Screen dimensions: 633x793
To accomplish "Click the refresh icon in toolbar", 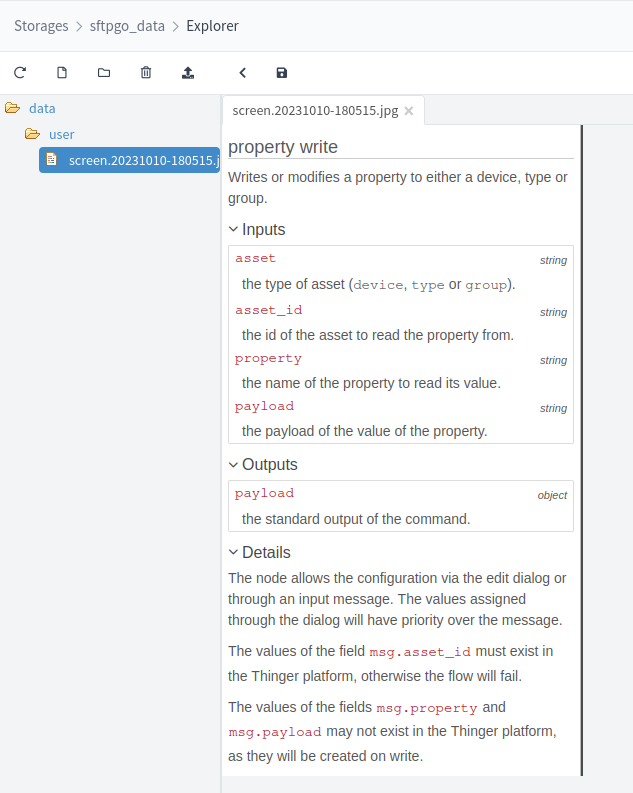I will 19,73.
